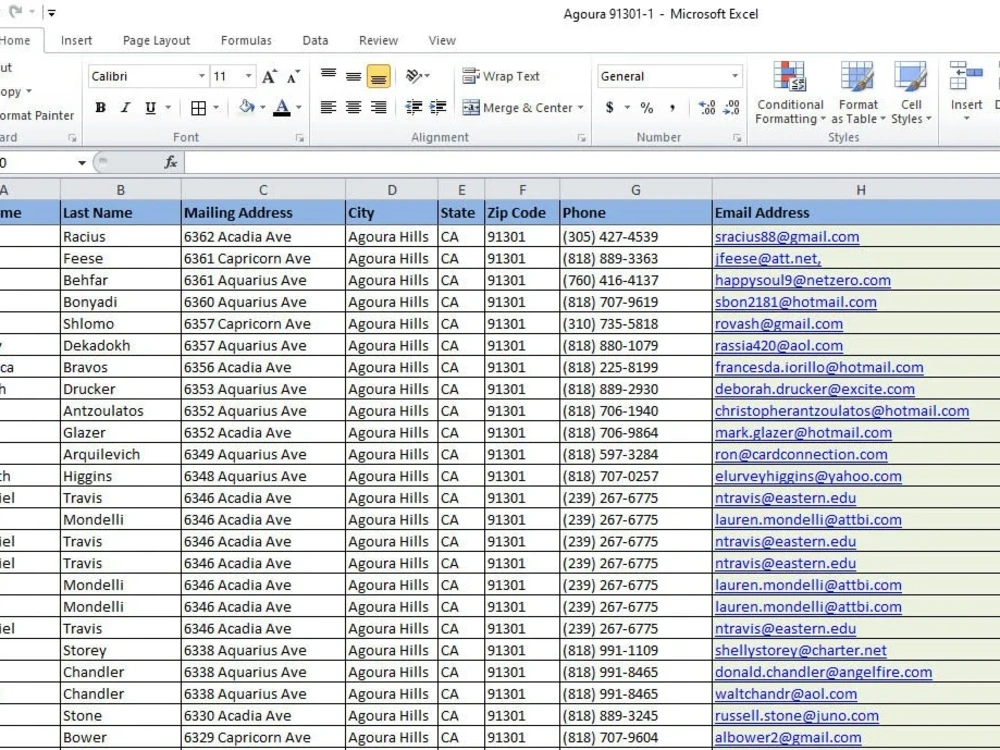This screenshot has width=1000, height=750.
Task: Select the cell containing Antzoulatos
Action: [x=121, y=411]
